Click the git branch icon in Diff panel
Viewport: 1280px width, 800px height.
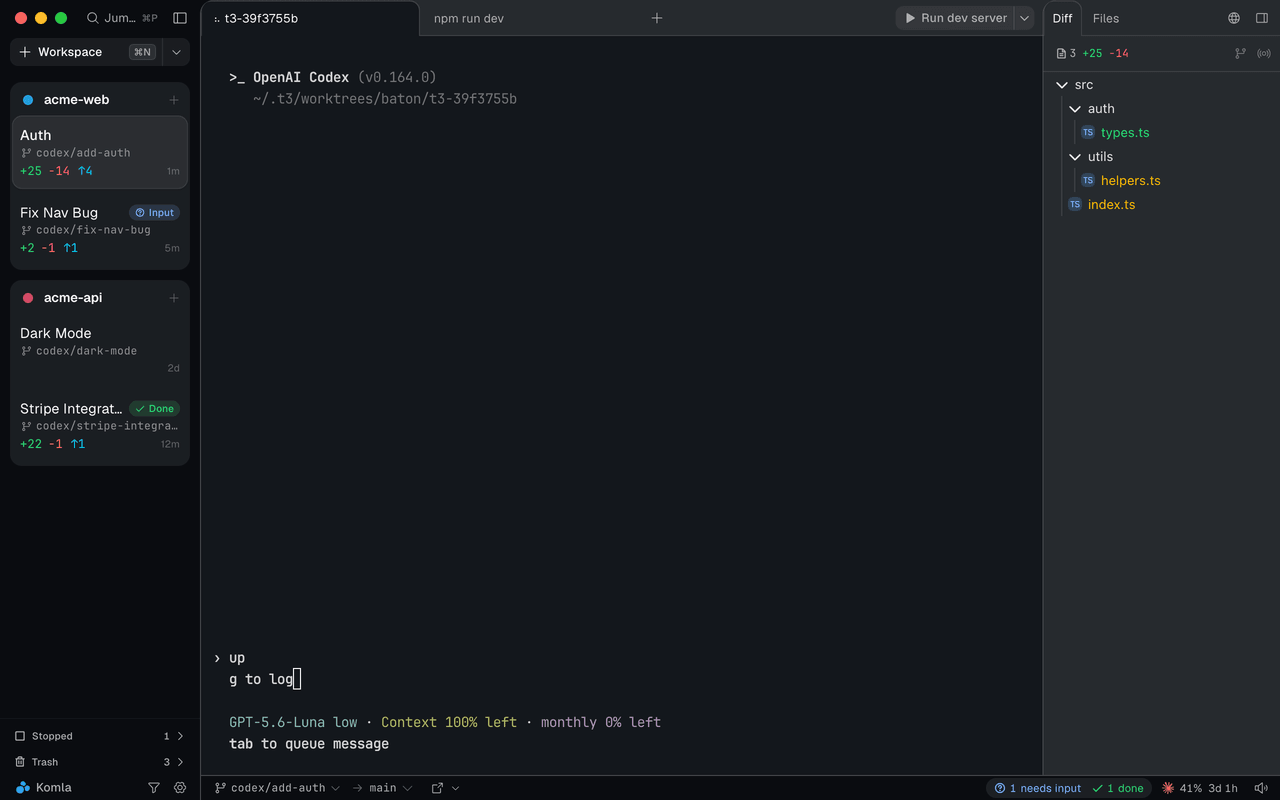(x=1240, y=53)
